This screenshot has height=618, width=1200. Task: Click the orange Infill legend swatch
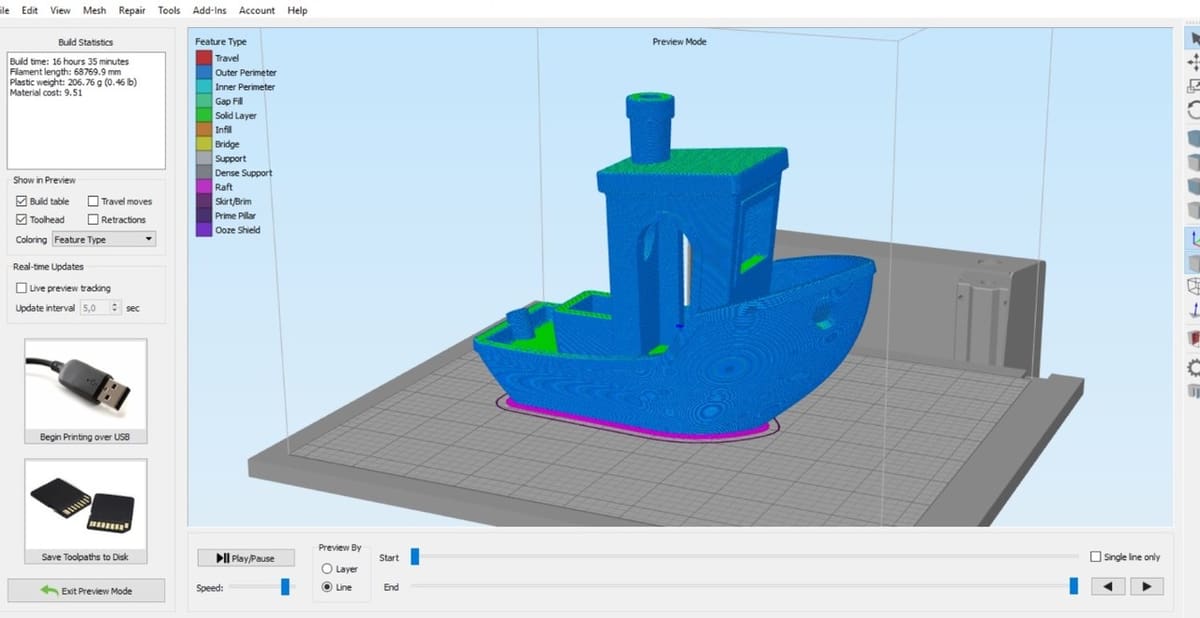pyautogui.click(x=204, y=129)
